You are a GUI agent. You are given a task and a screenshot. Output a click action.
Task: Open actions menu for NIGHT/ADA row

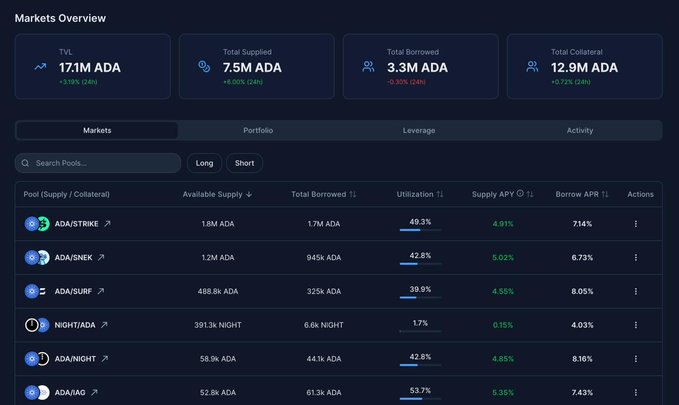[x=635, y=325]
